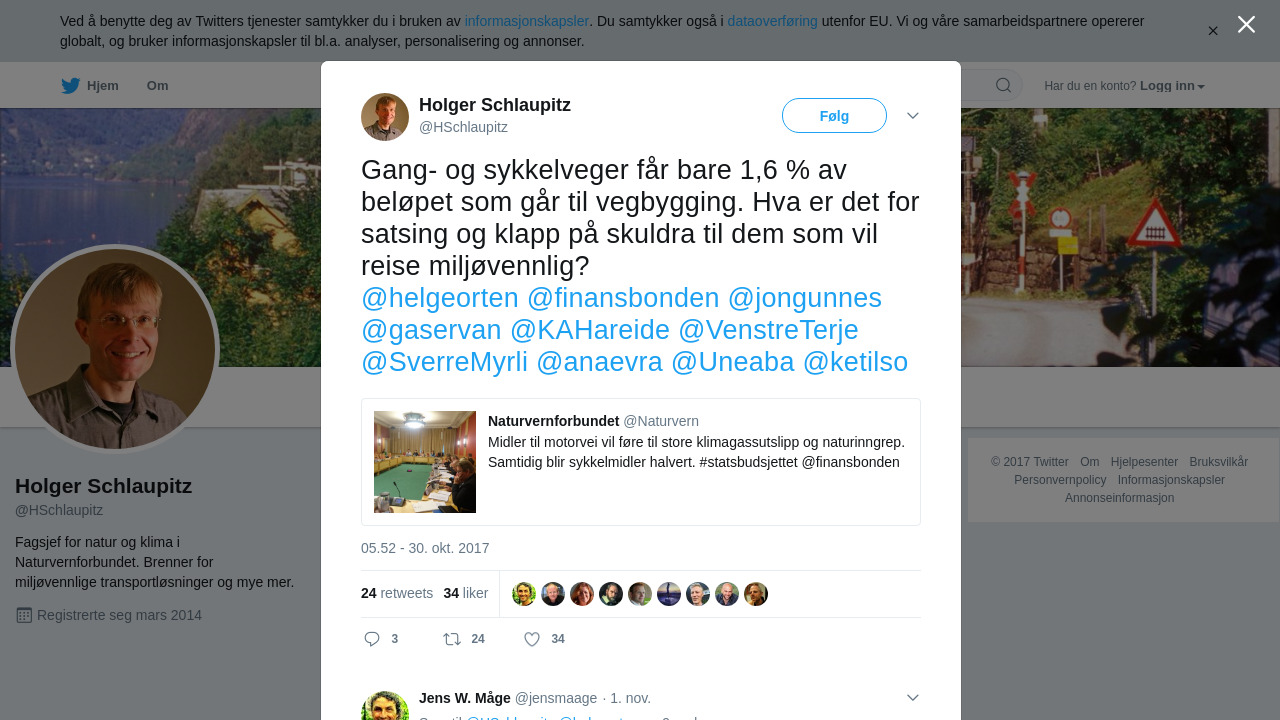Click first liker avatar in row
The width and height of the screenshot is (1280, 720).
524,594
